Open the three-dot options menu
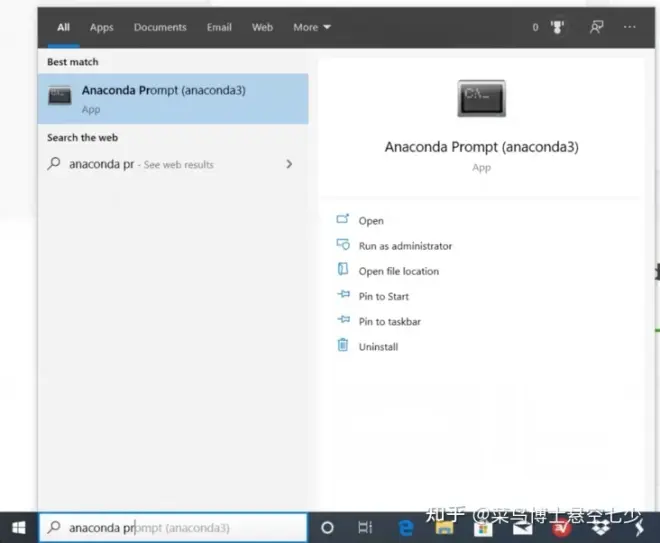 [x=630, y=27]
